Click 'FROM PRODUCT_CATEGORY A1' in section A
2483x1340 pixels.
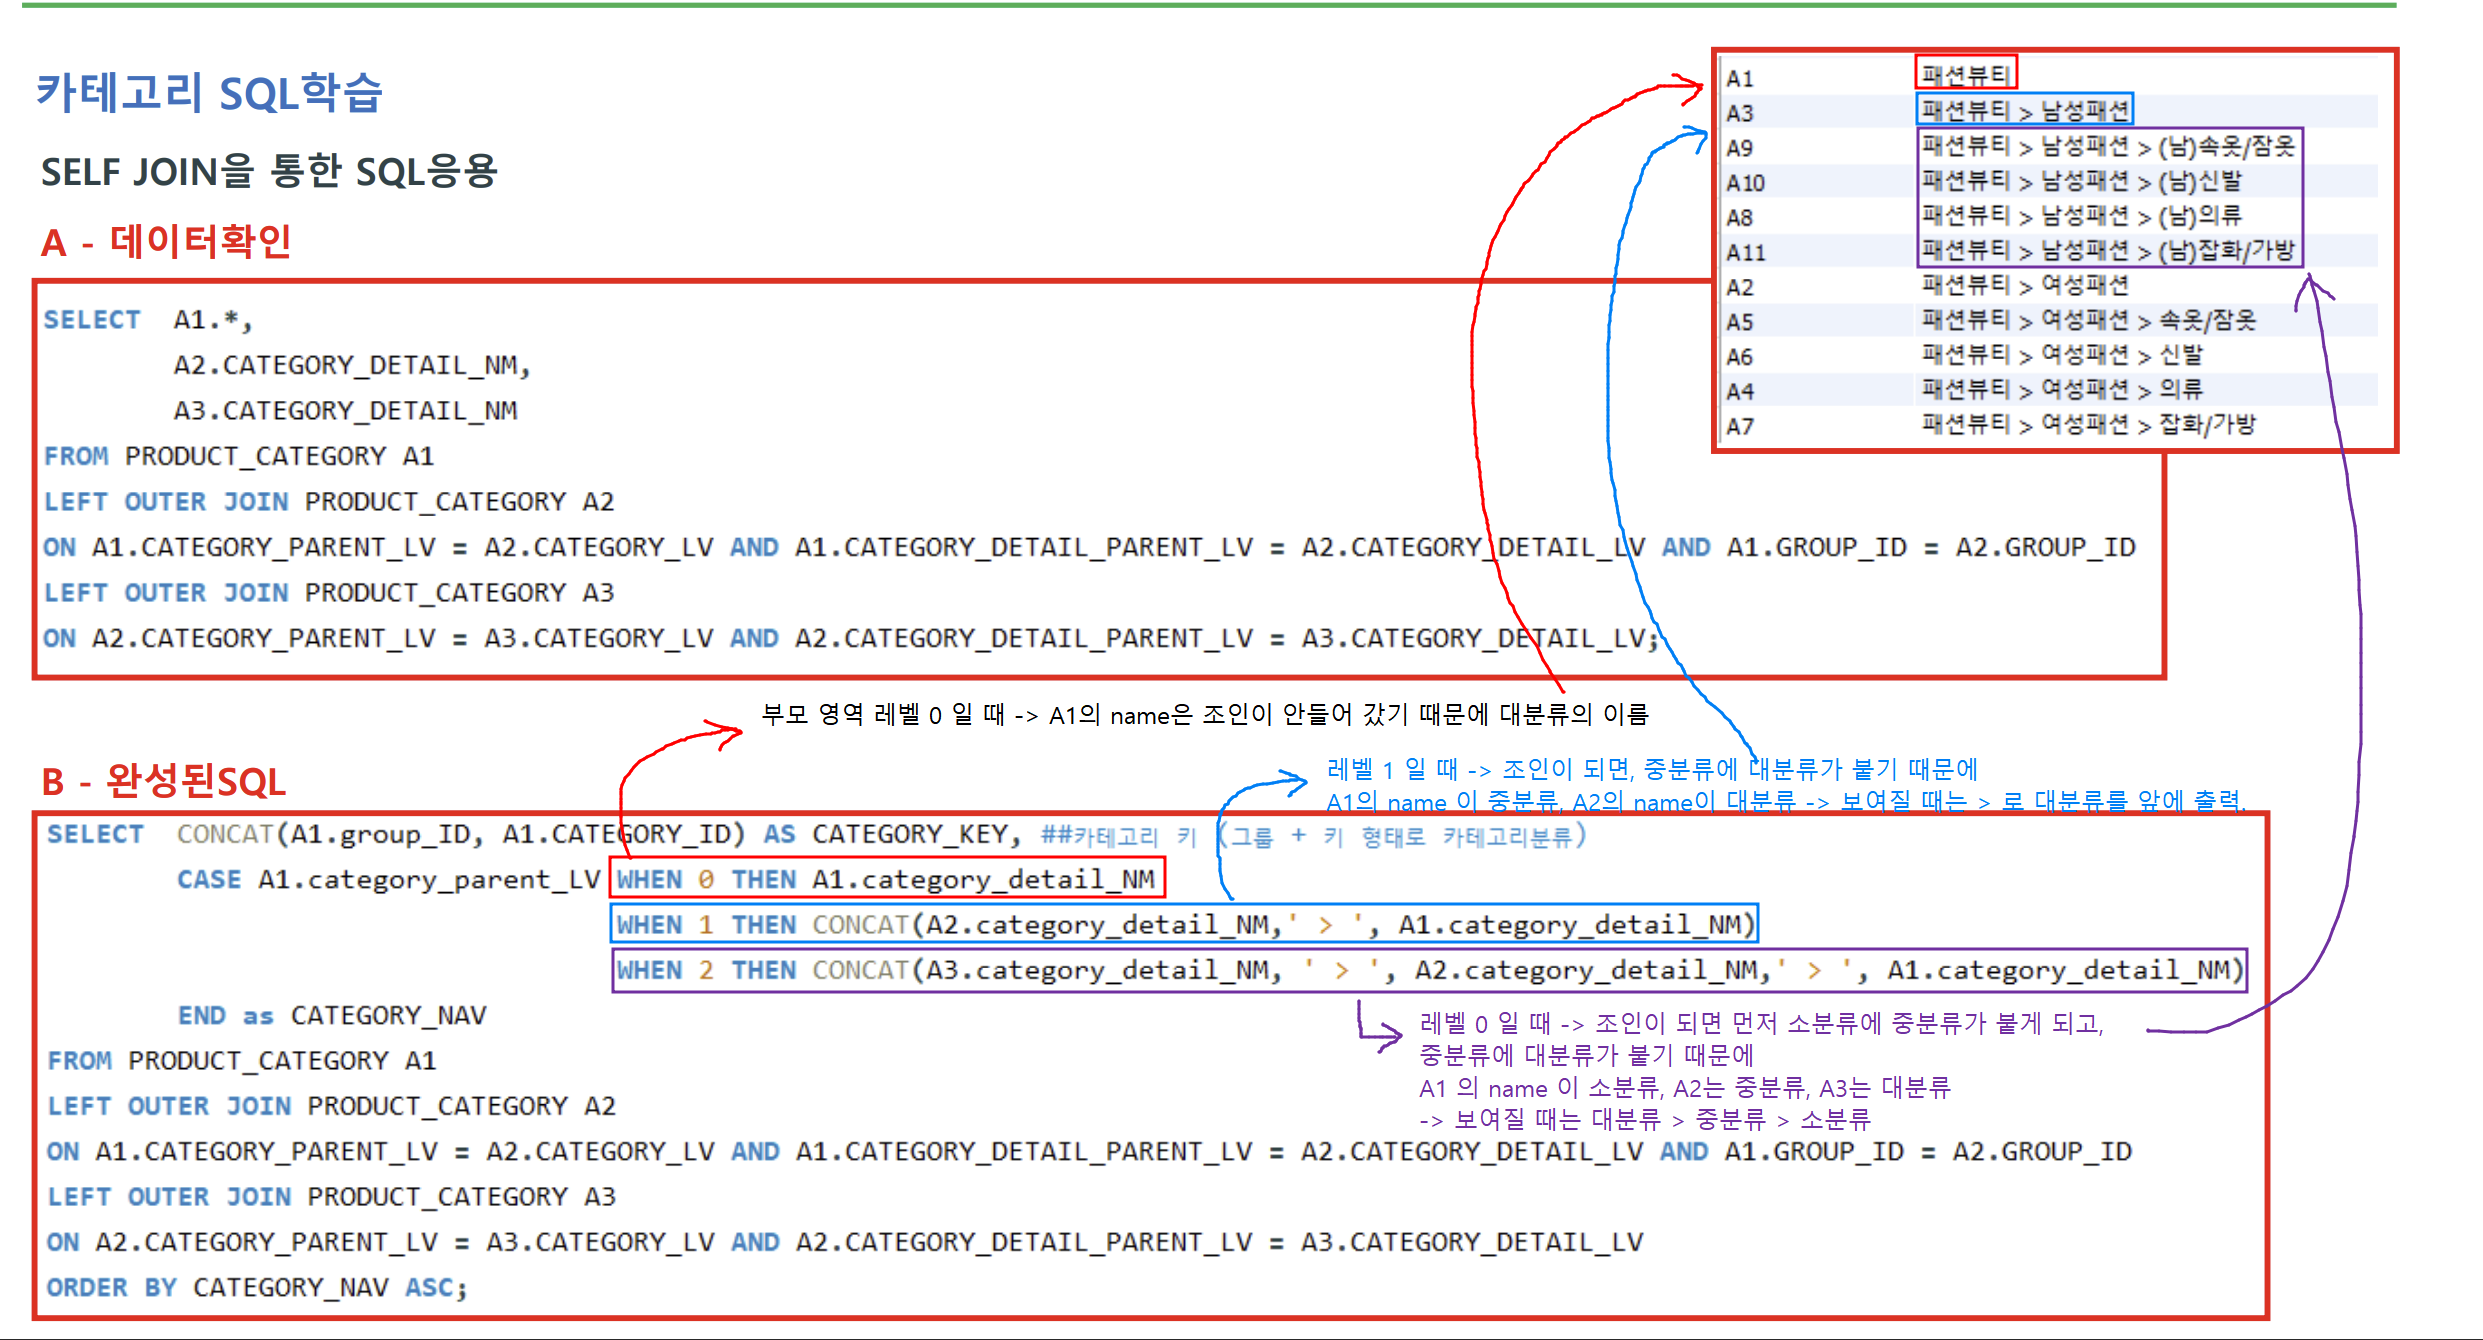coord(239,456)
